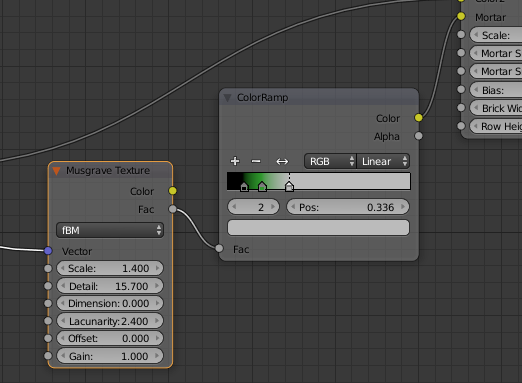Click the Musgrave Scale input socket

pos(48,268)
